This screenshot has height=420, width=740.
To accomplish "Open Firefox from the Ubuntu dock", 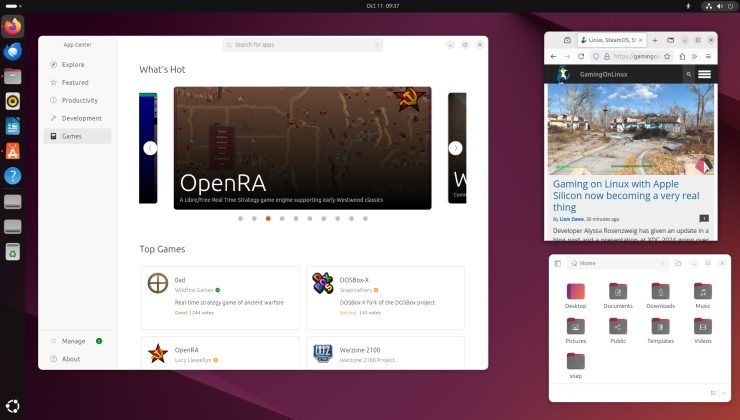I will point(13,26).
